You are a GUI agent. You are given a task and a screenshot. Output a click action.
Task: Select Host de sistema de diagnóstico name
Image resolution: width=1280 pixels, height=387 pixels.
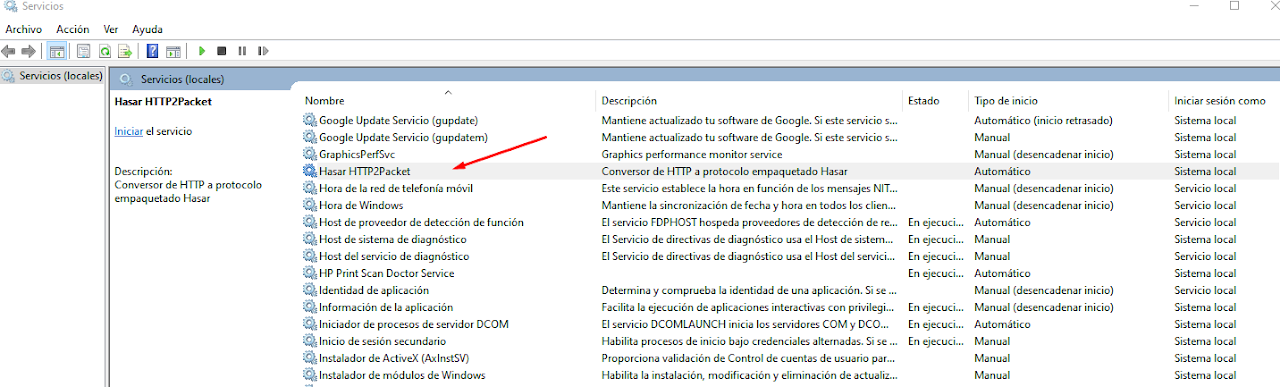click(x=392, y=239)
